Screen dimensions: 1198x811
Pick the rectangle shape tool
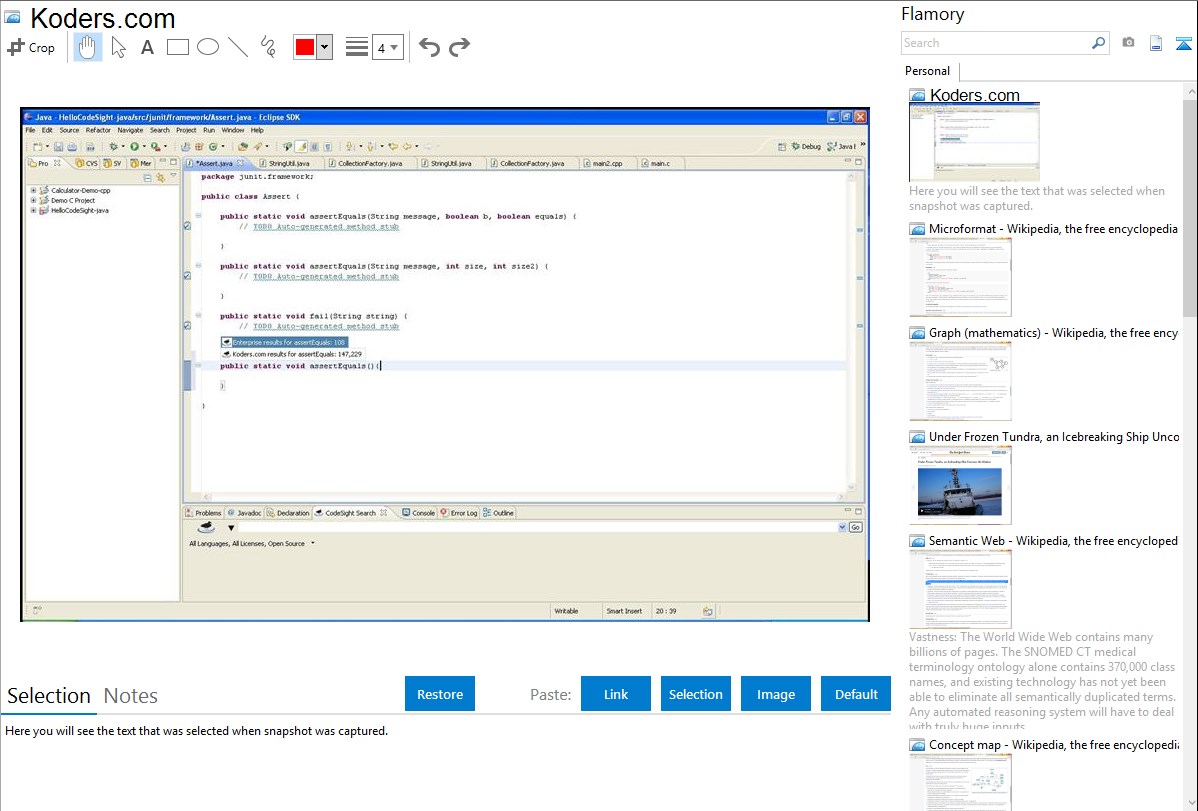[177, 47]
